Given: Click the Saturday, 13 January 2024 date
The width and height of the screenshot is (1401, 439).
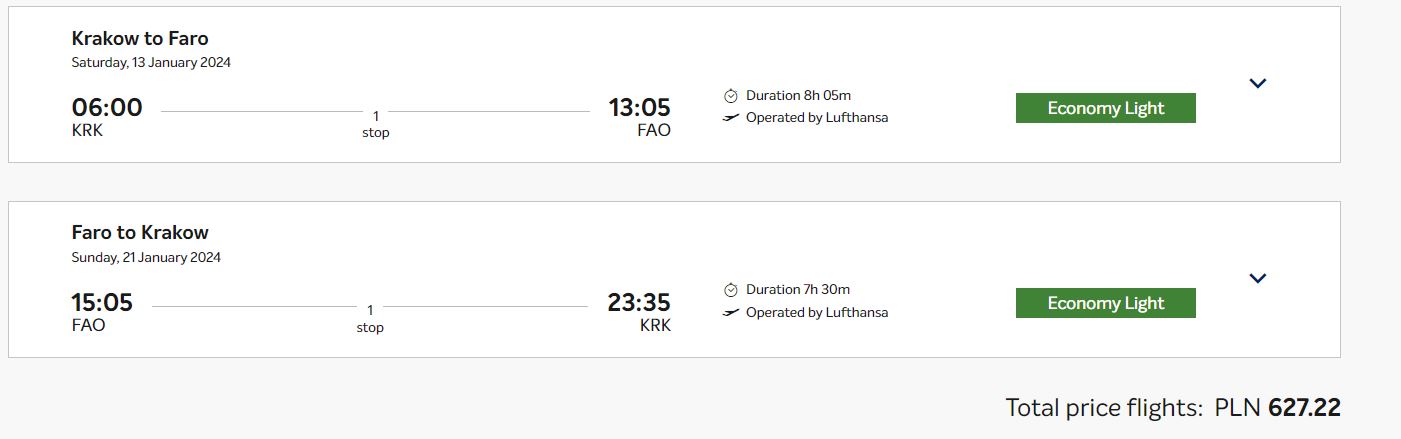Looking at the screenshot, I should coord(151,63).
